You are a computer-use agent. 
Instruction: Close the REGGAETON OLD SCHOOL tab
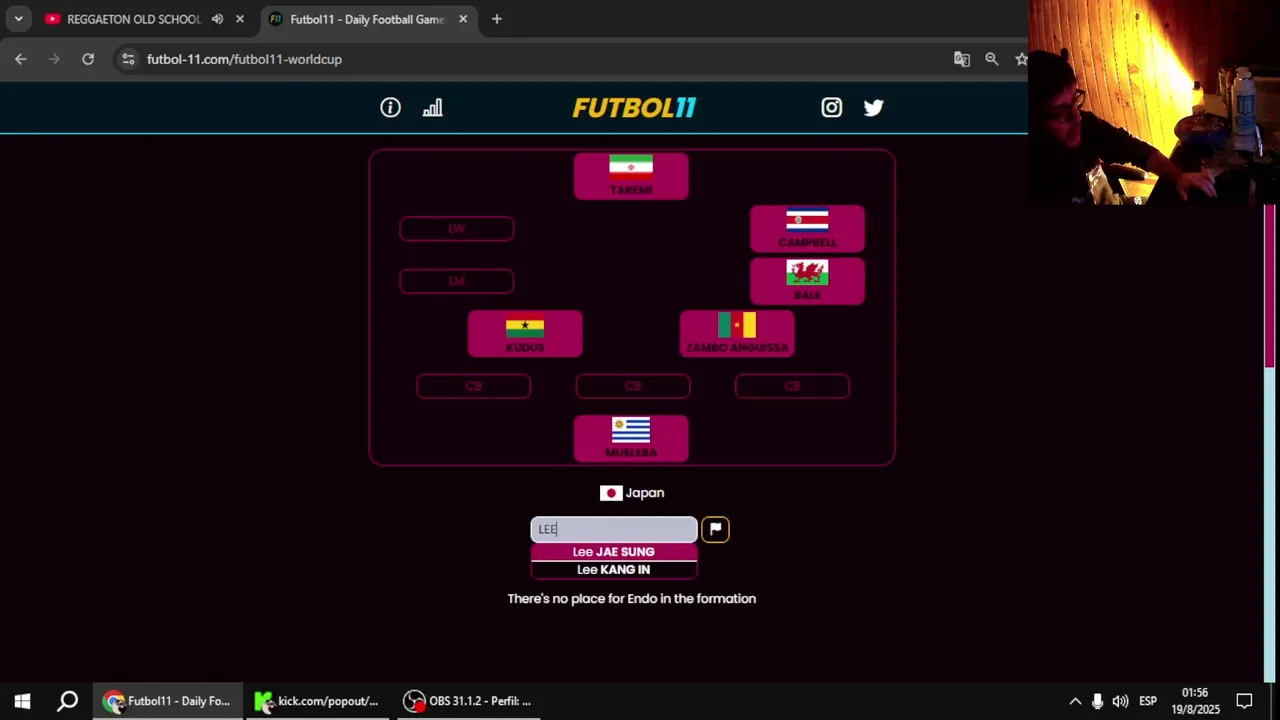pos(239,19)
